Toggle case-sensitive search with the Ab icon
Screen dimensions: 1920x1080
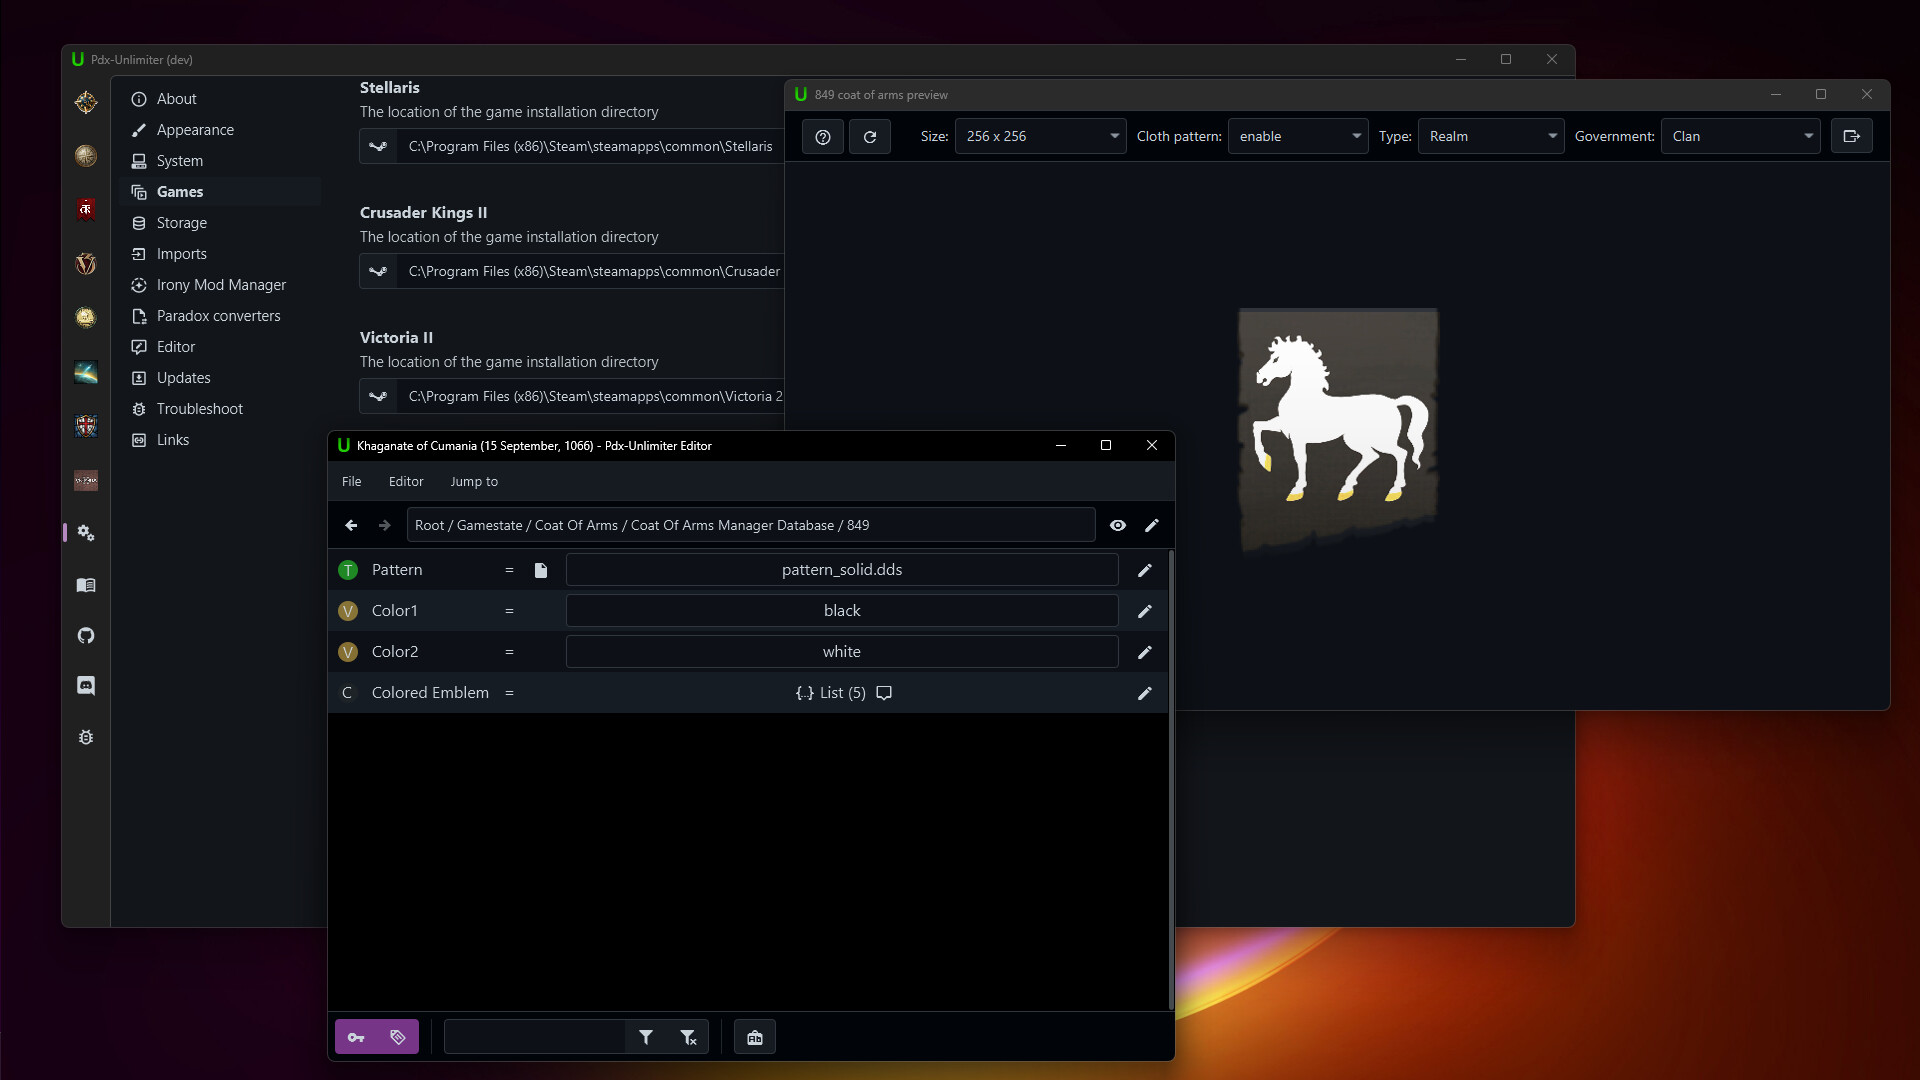pyautogui.click(x=754, y=1036)
